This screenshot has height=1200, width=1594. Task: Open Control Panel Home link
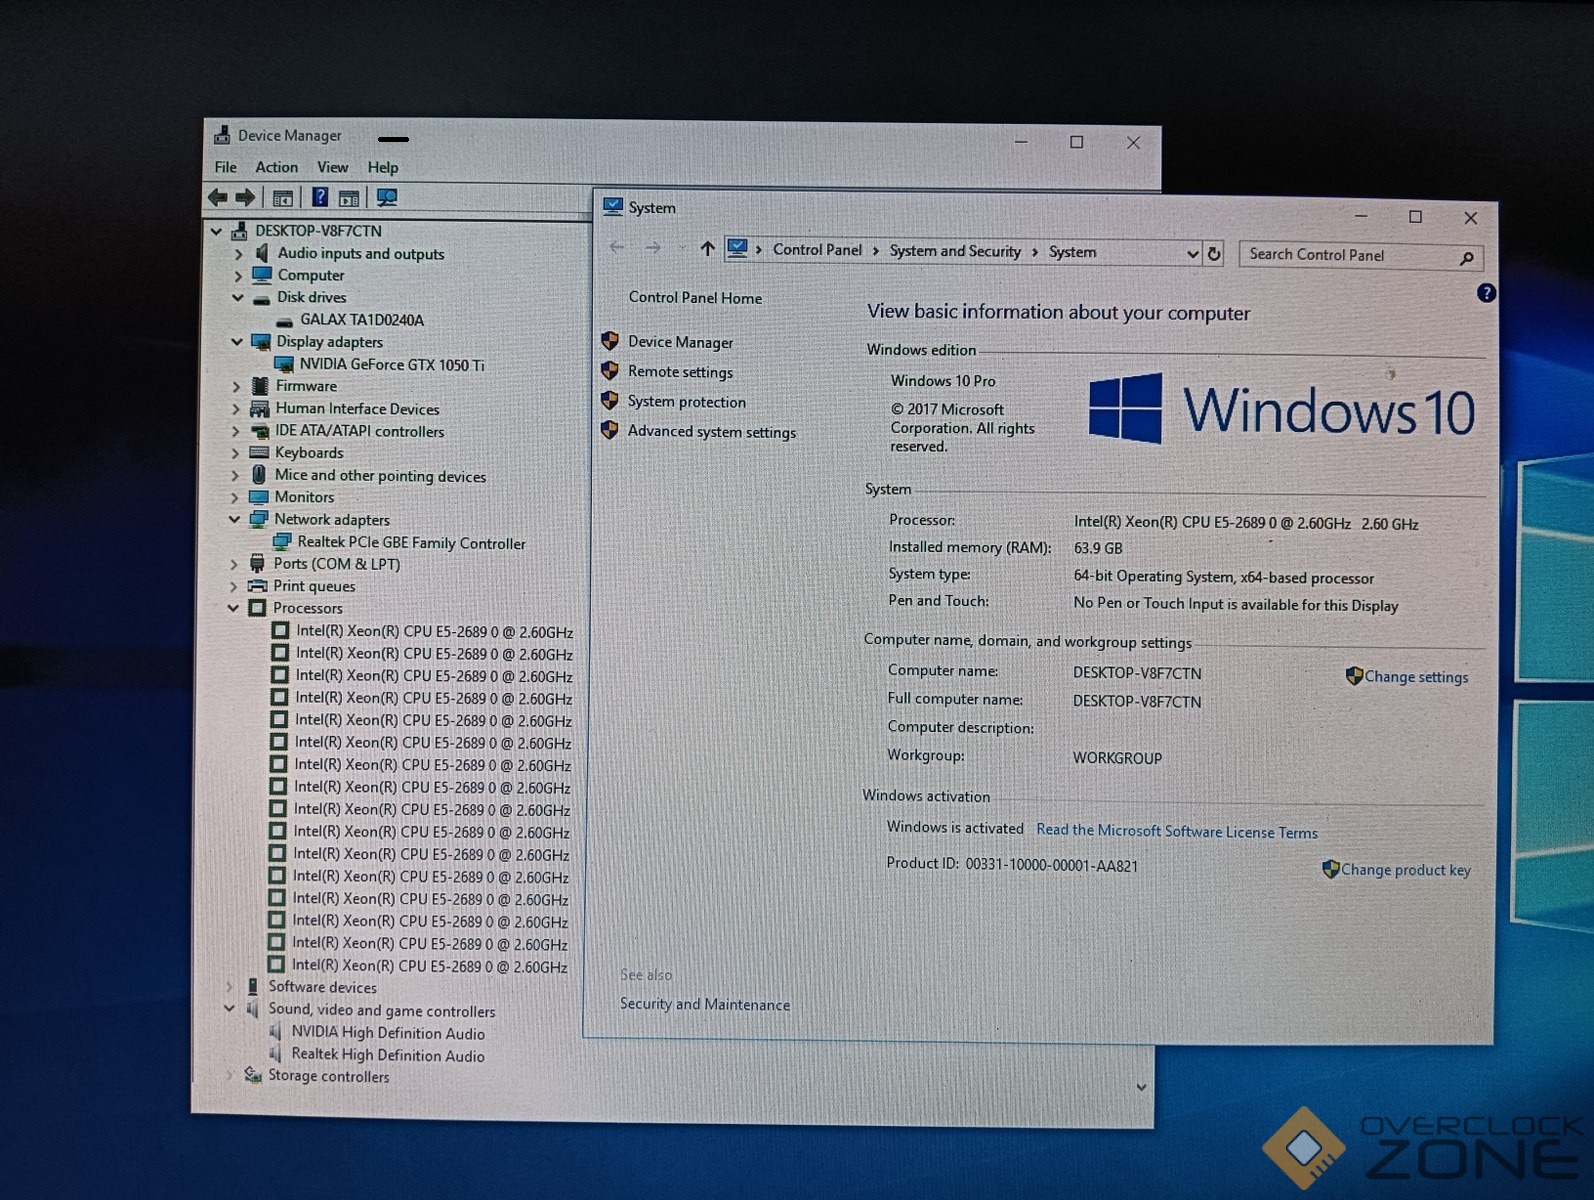coord(695,298)
